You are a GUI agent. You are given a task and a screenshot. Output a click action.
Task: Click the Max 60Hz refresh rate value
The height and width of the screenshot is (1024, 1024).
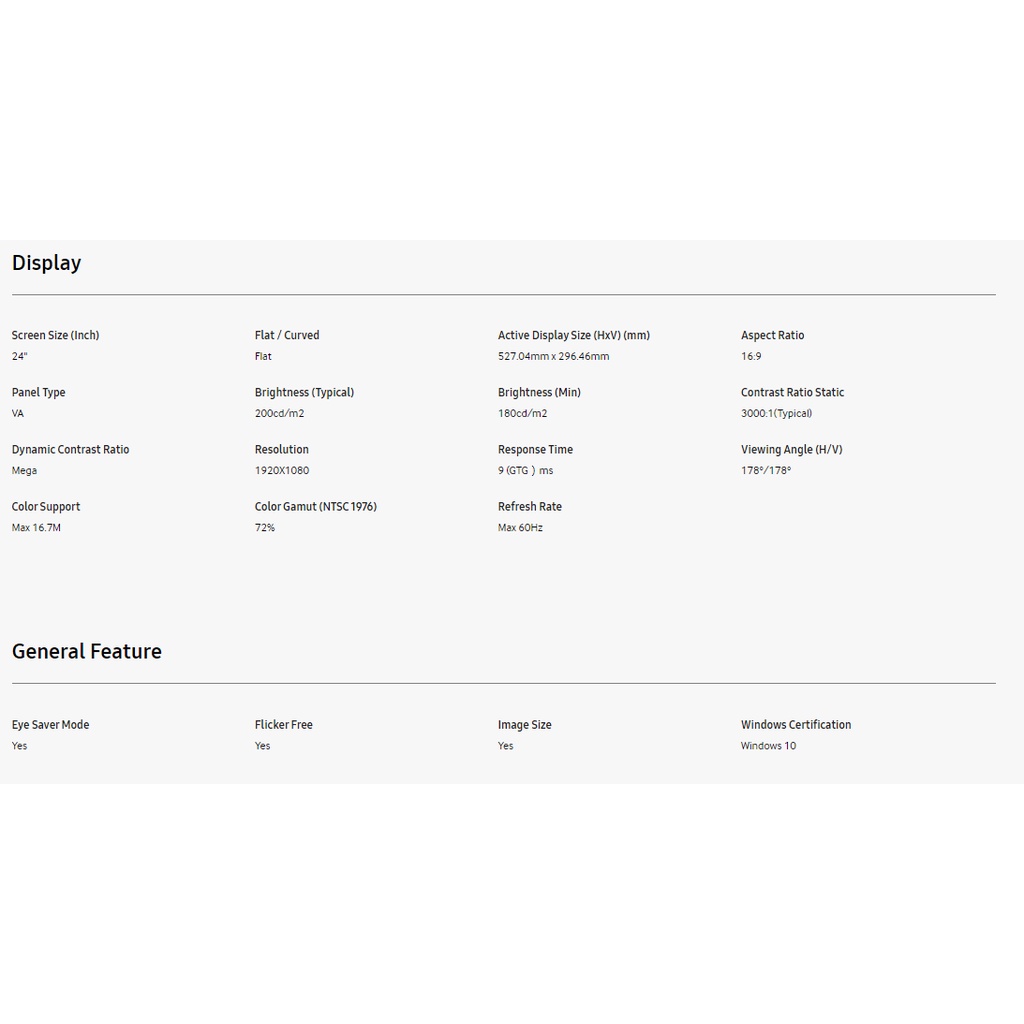(x=520, y=527)
